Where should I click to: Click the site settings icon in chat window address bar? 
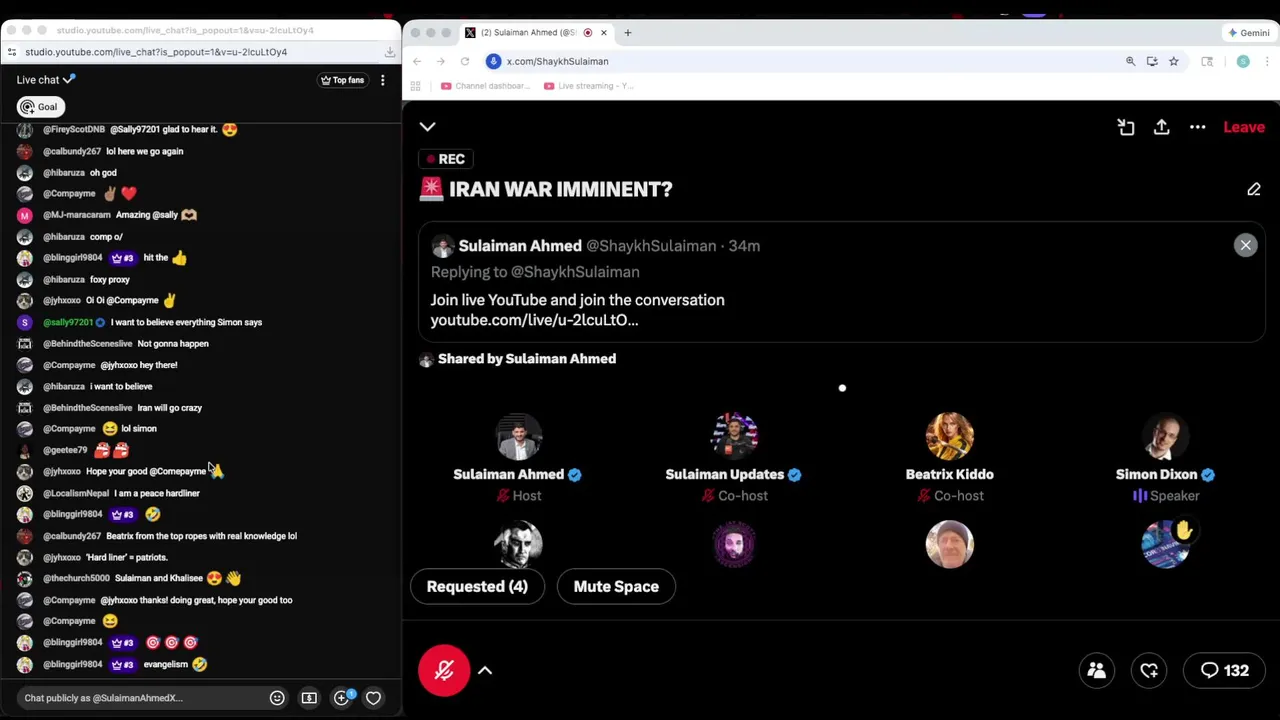click(11, 52)
